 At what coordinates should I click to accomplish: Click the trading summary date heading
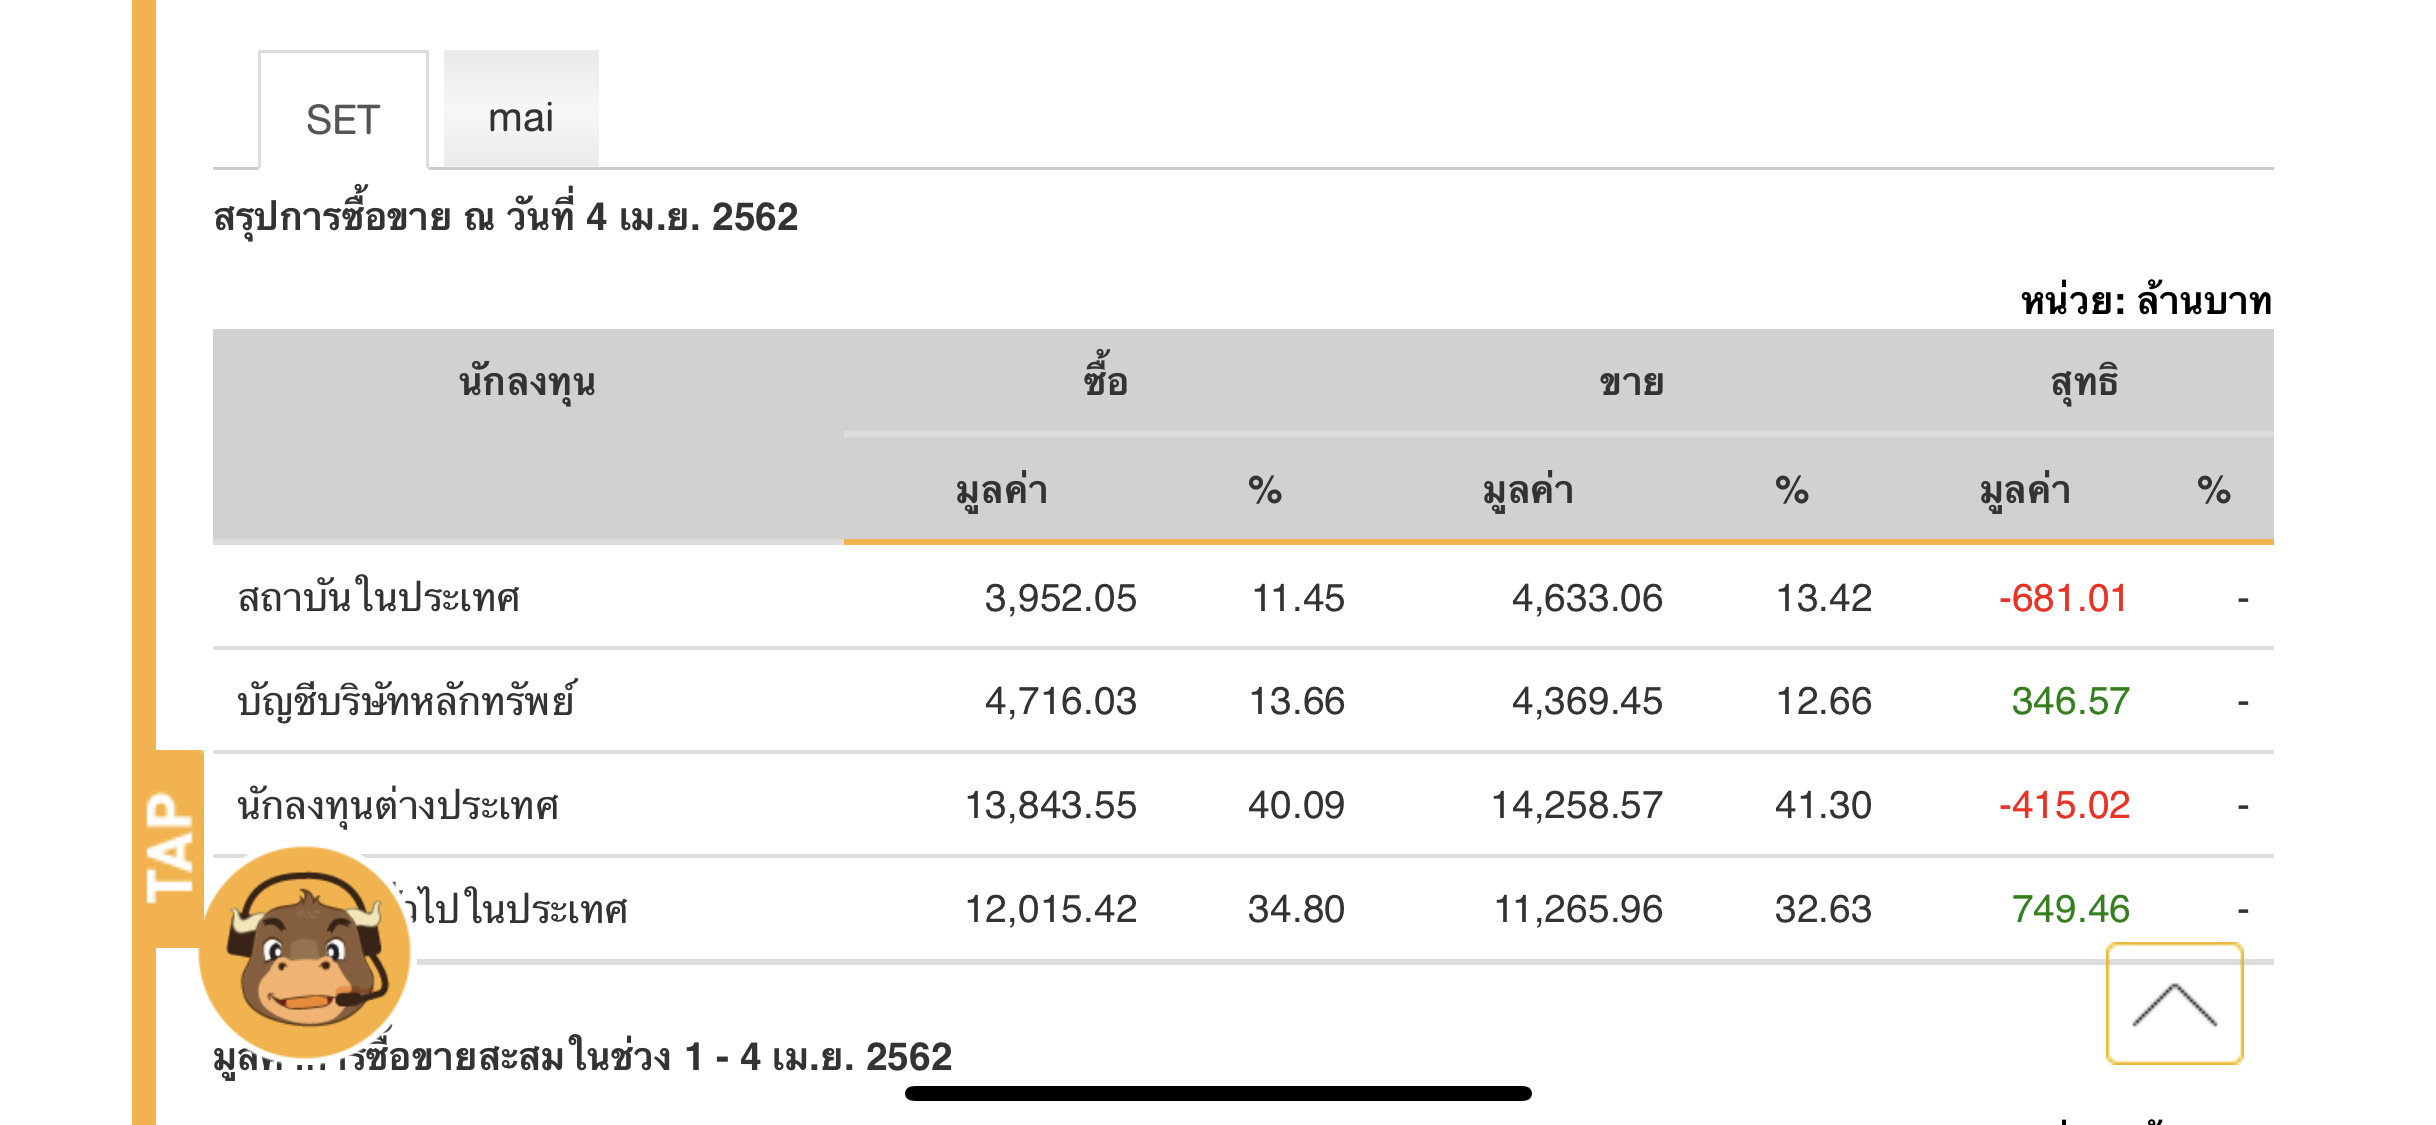click(x=505, y=217)
